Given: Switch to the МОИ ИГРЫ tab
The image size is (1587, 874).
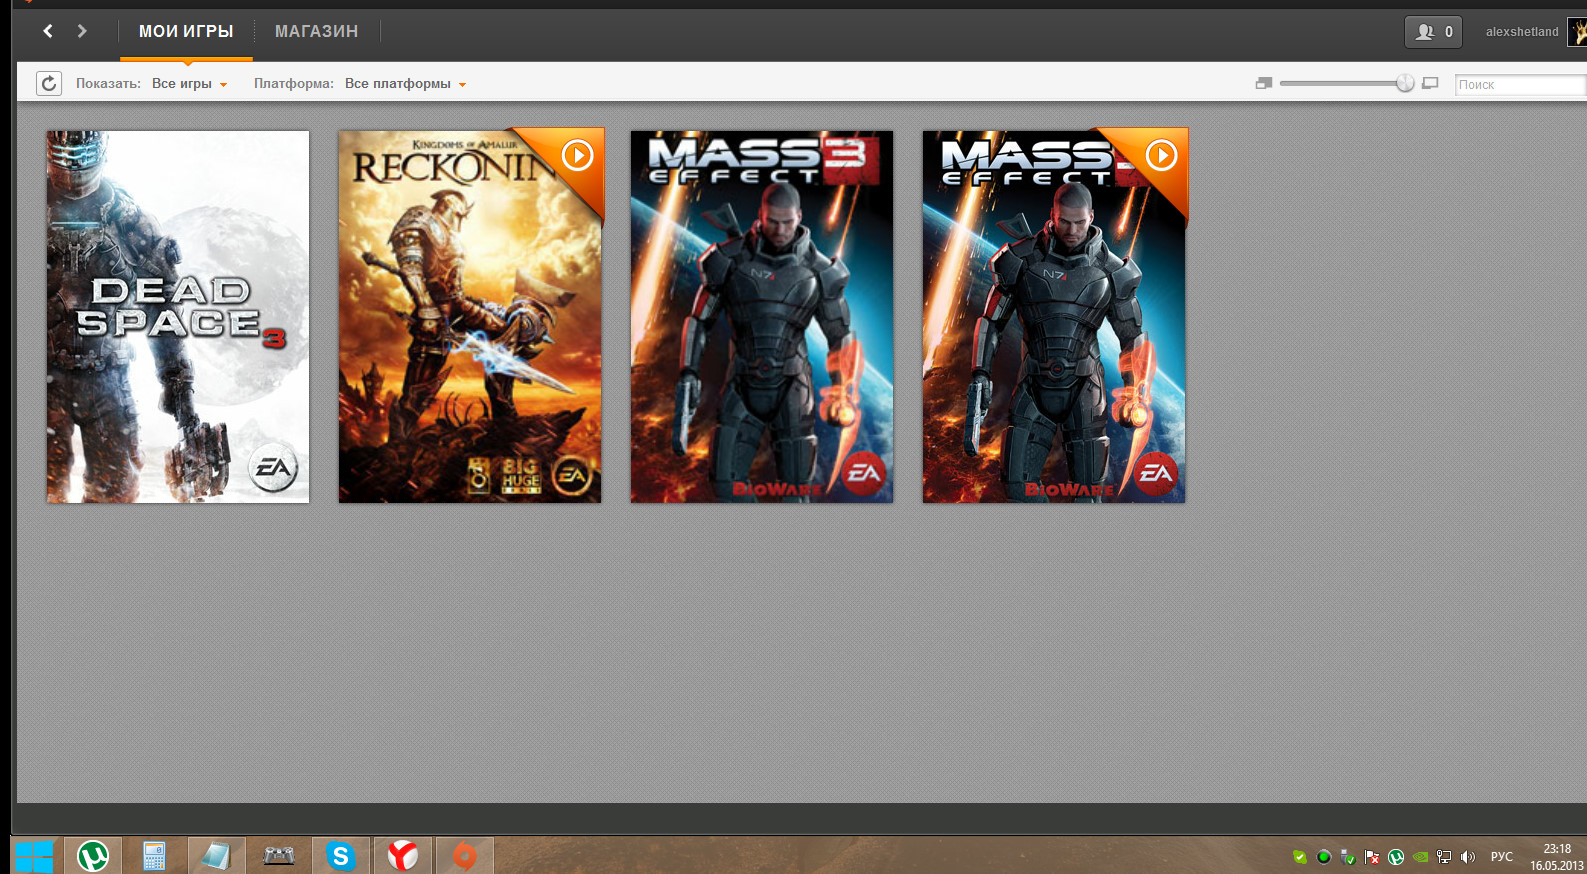Looking at the screenshot, I should point(186,32).
